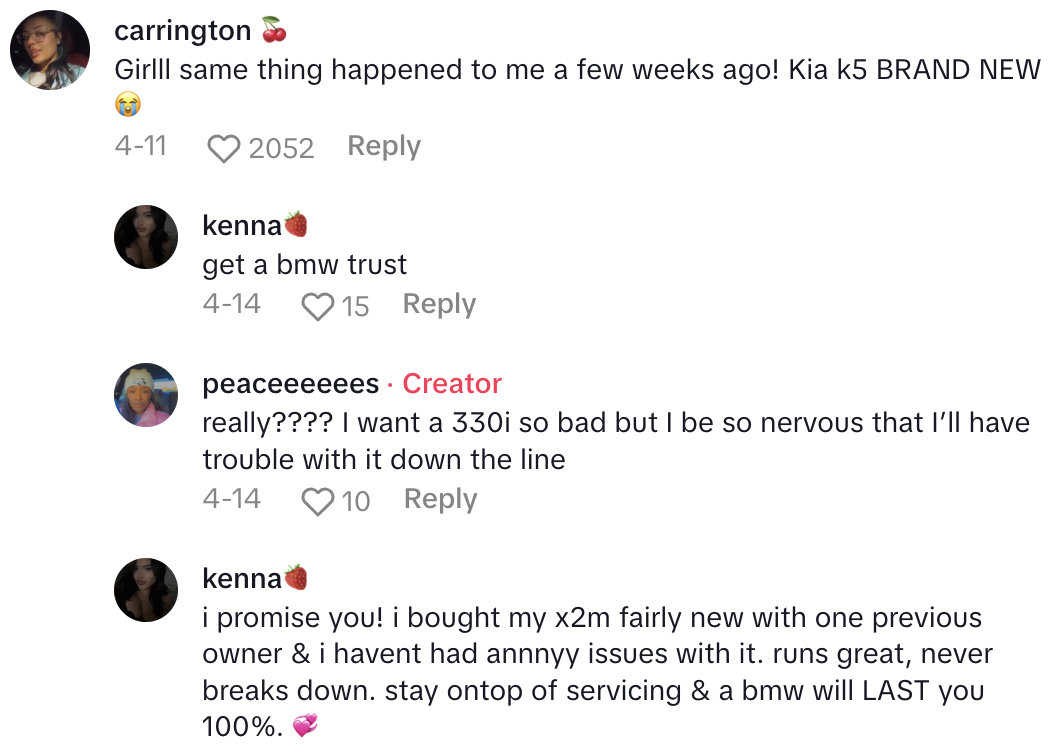The image size is (1058, 750).
Task: Tap the heart on peaceeeeees' creator reply
Action: pyautogui.click(x=318, y=501)
